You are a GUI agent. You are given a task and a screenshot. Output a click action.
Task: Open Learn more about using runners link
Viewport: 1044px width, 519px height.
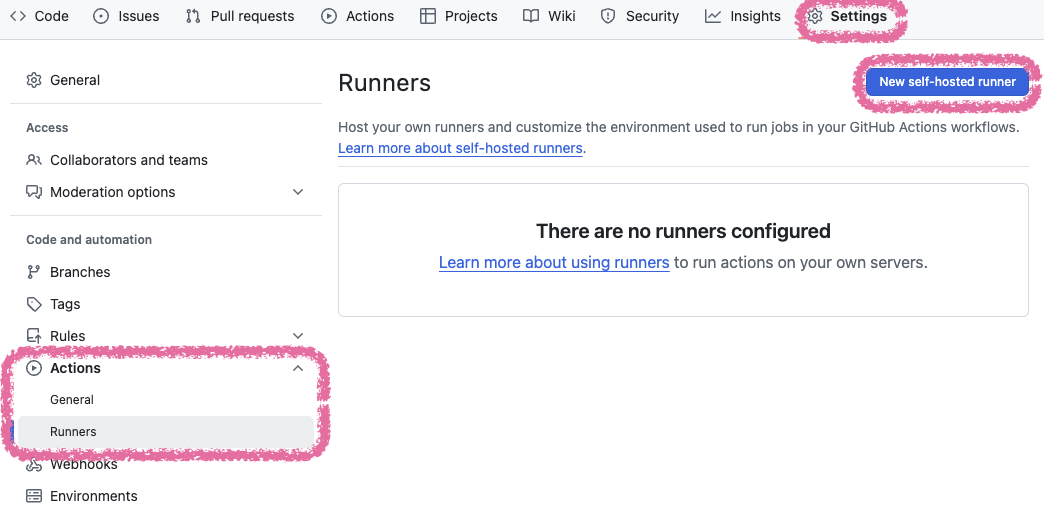(554, 262)
